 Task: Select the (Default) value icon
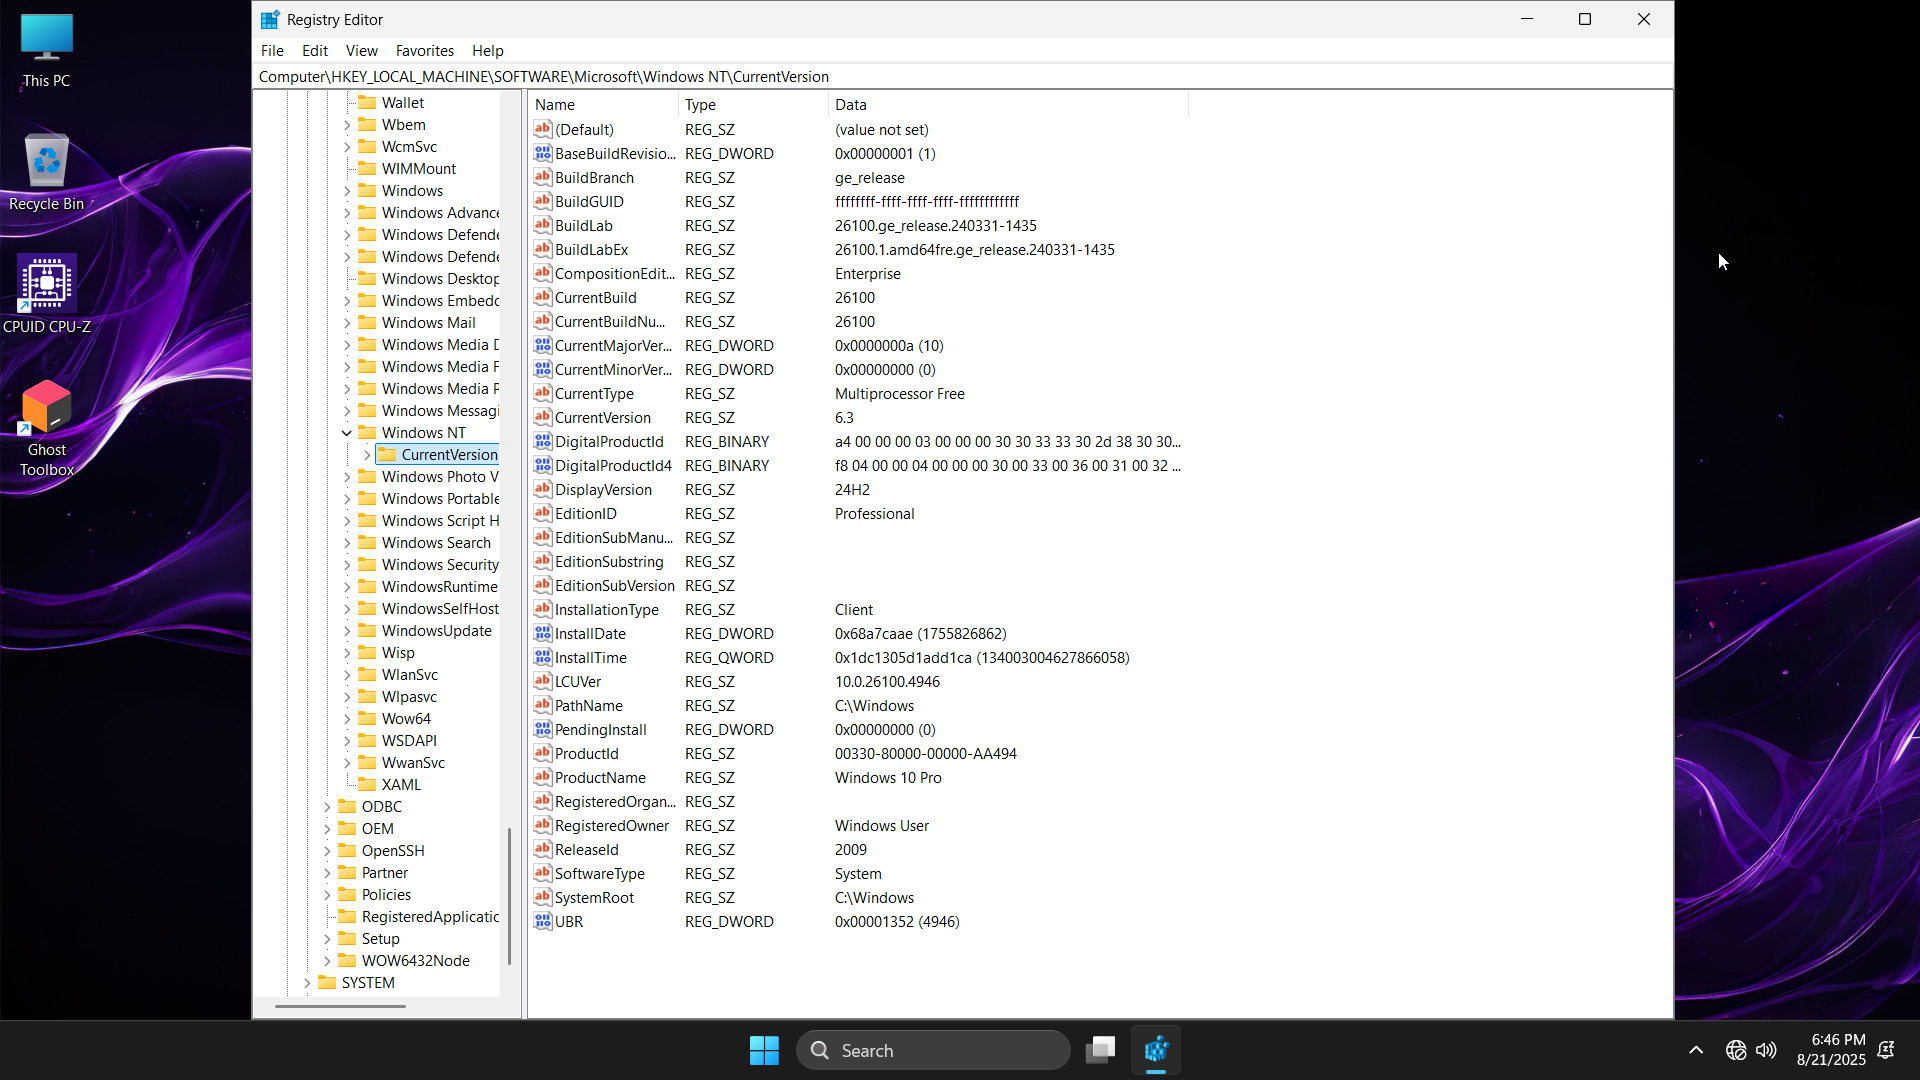(x=542, y=129)
